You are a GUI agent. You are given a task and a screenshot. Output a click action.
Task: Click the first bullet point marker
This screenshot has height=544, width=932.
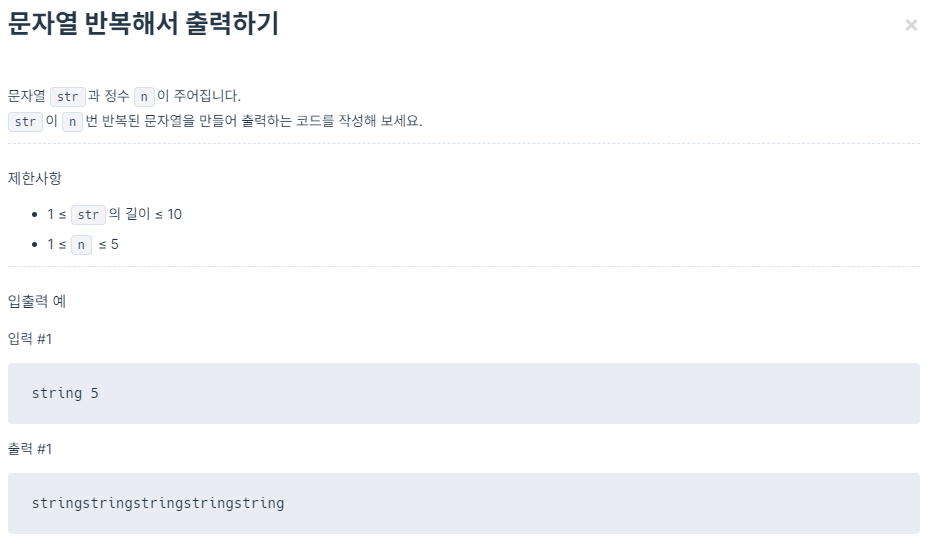pyautogui.click(x=34, y=215)
